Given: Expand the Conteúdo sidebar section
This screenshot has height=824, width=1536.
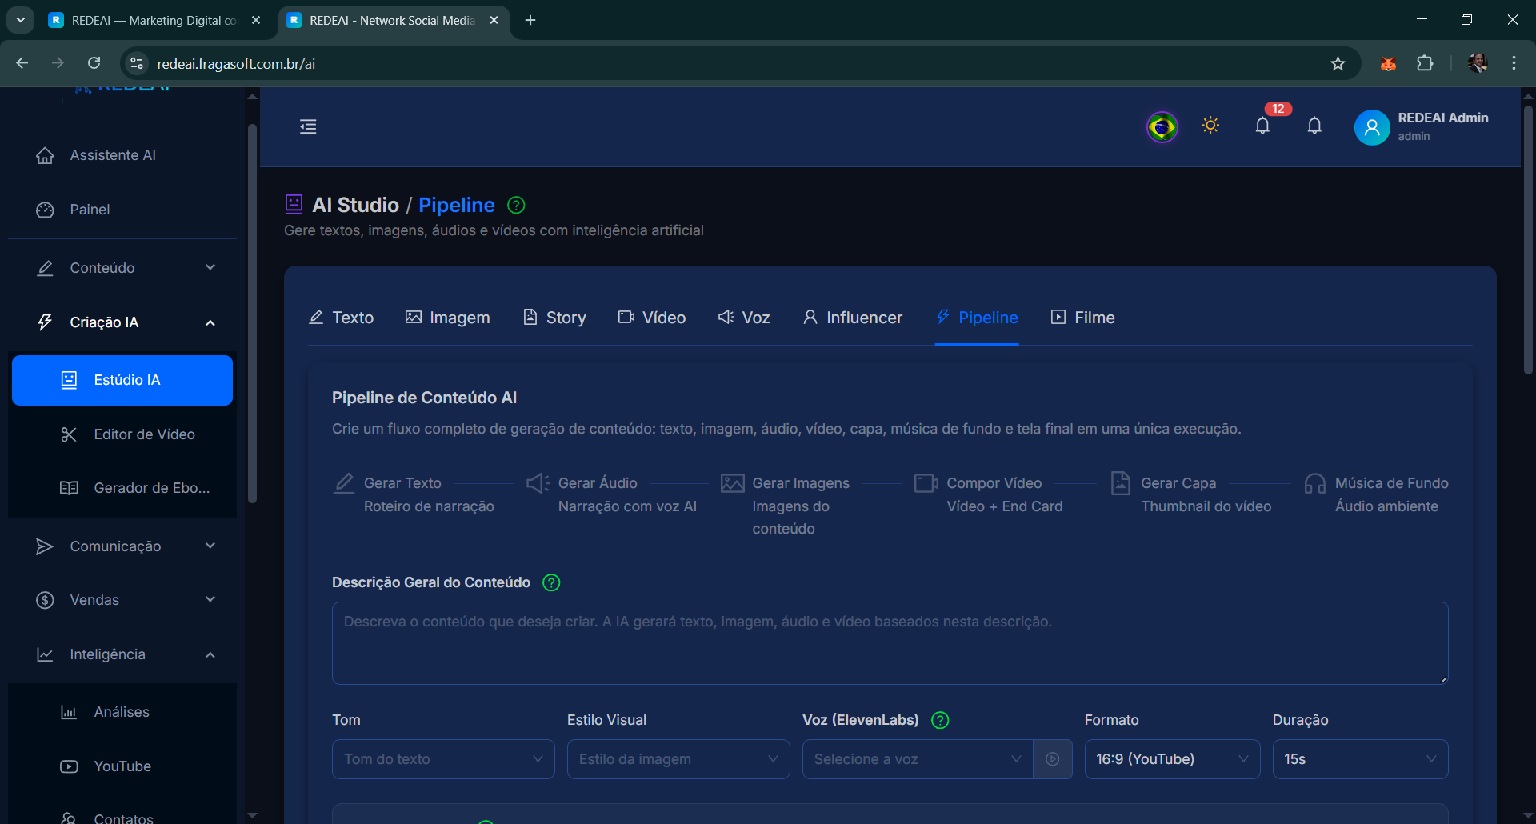Looking at the screenshot, I should [123, 268].
